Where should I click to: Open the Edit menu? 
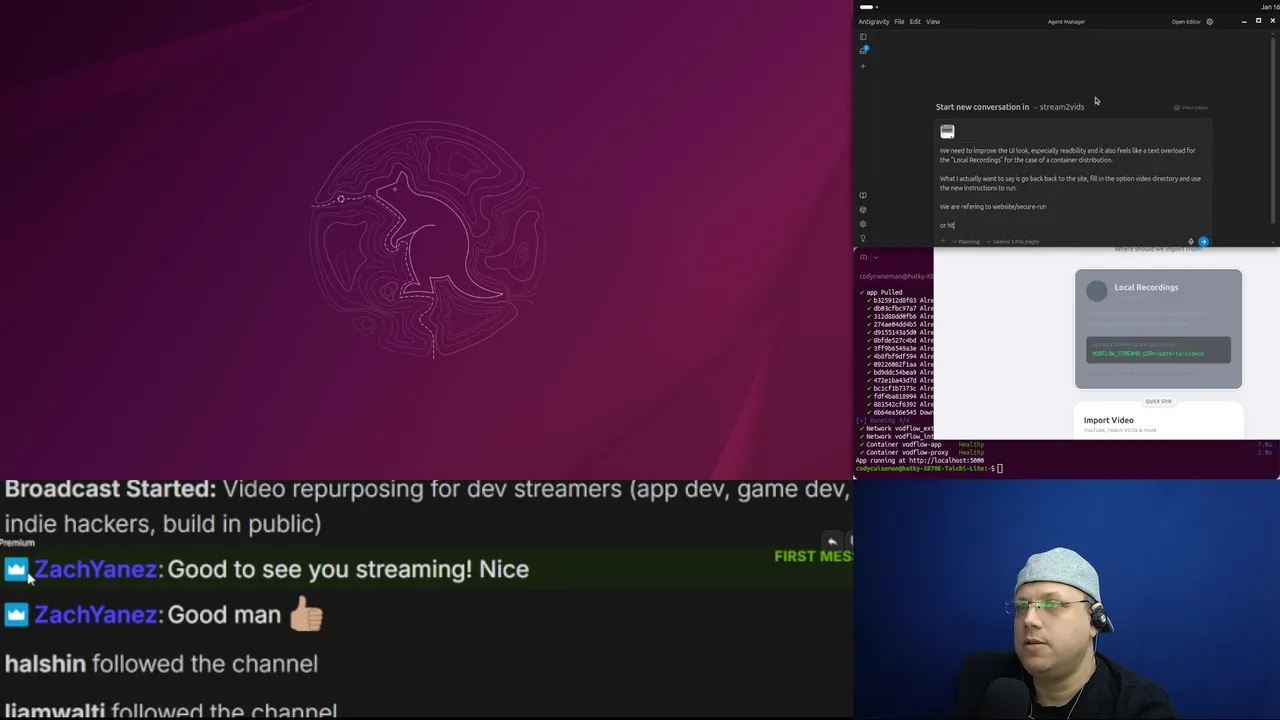(x=914, y=21)
